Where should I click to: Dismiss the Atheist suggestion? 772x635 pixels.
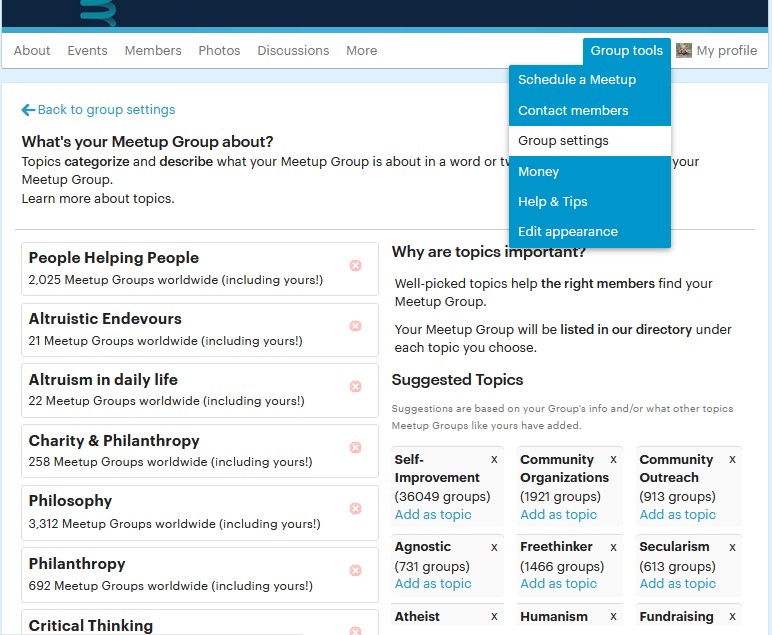click(494, 617)
